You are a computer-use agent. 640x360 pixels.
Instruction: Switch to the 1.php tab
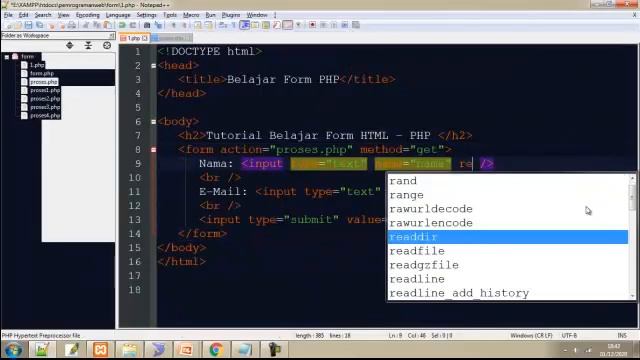tap(133, 38)
